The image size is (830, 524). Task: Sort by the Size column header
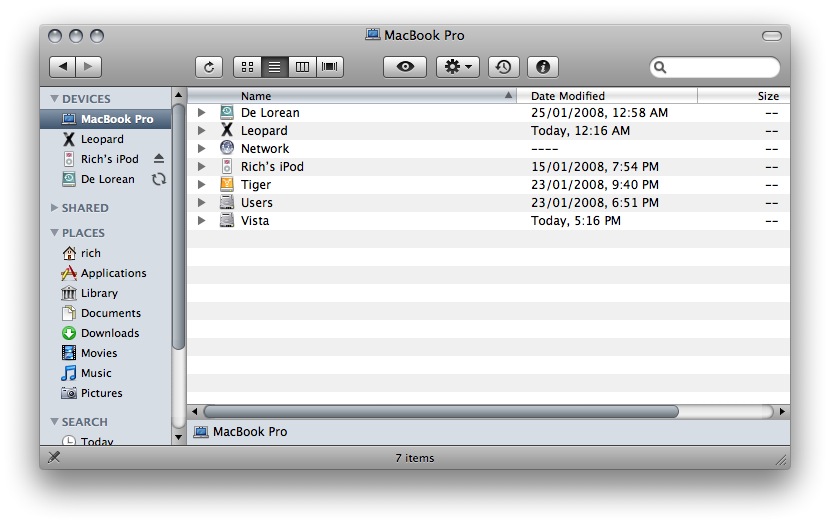click(744, 96)
